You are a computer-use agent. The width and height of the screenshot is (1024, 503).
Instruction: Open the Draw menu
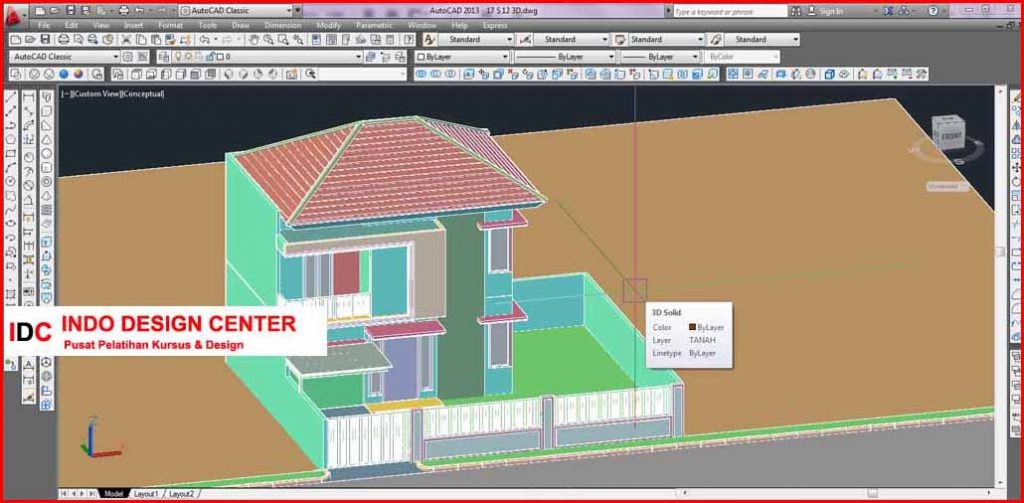coord(240,25)
